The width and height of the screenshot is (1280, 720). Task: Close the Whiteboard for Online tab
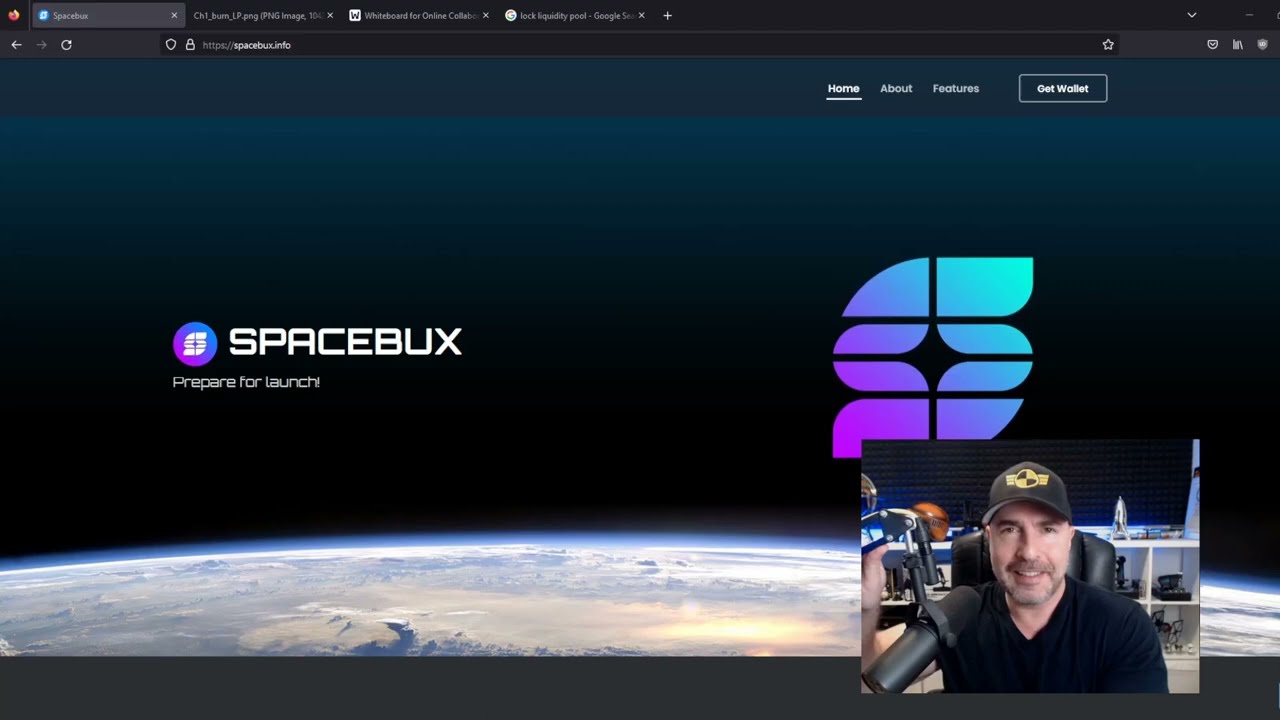486,16
